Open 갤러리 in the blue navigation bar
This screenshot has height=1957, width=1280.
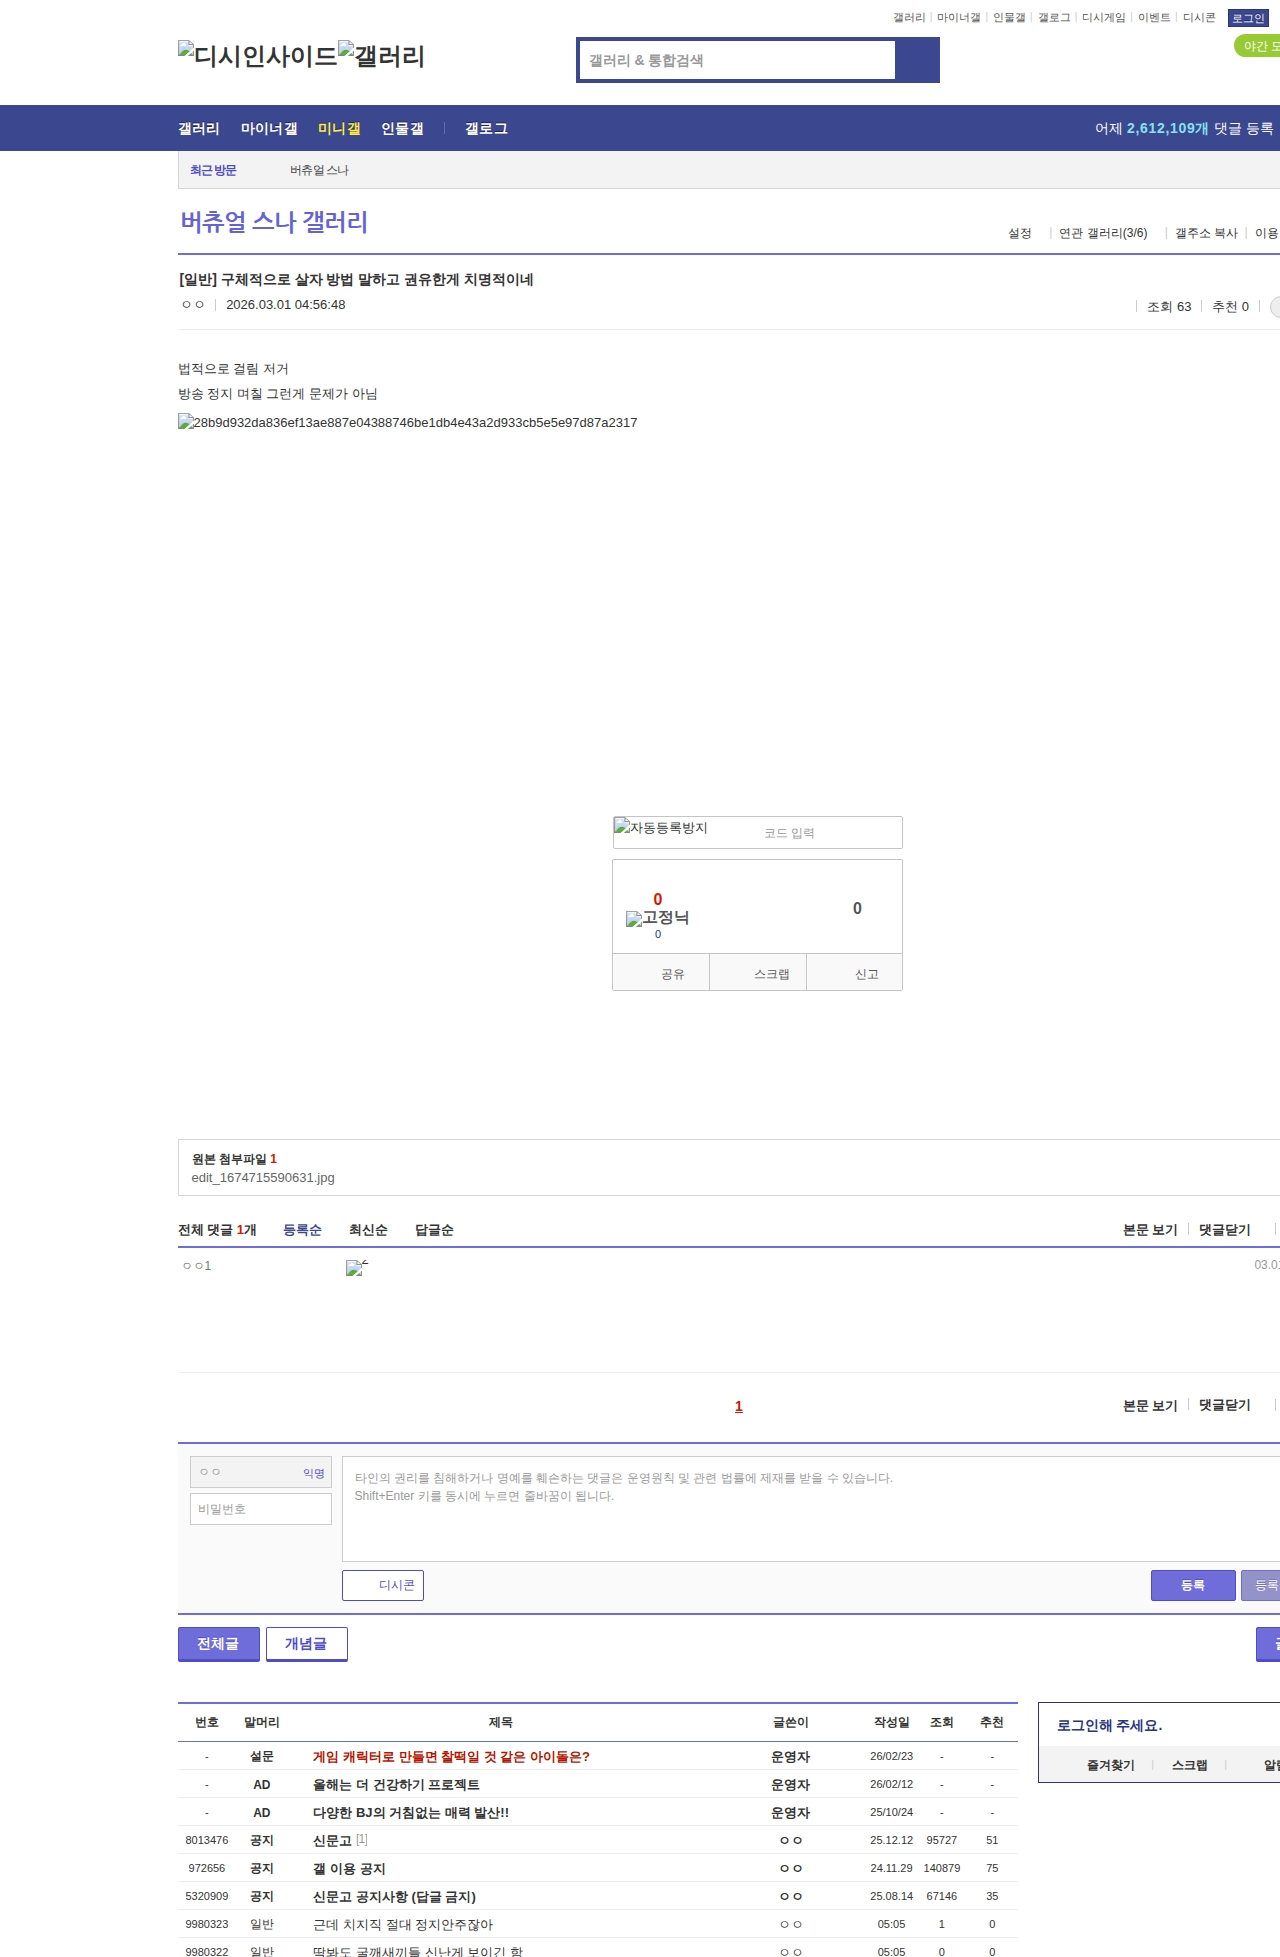[x=199, y=129]
